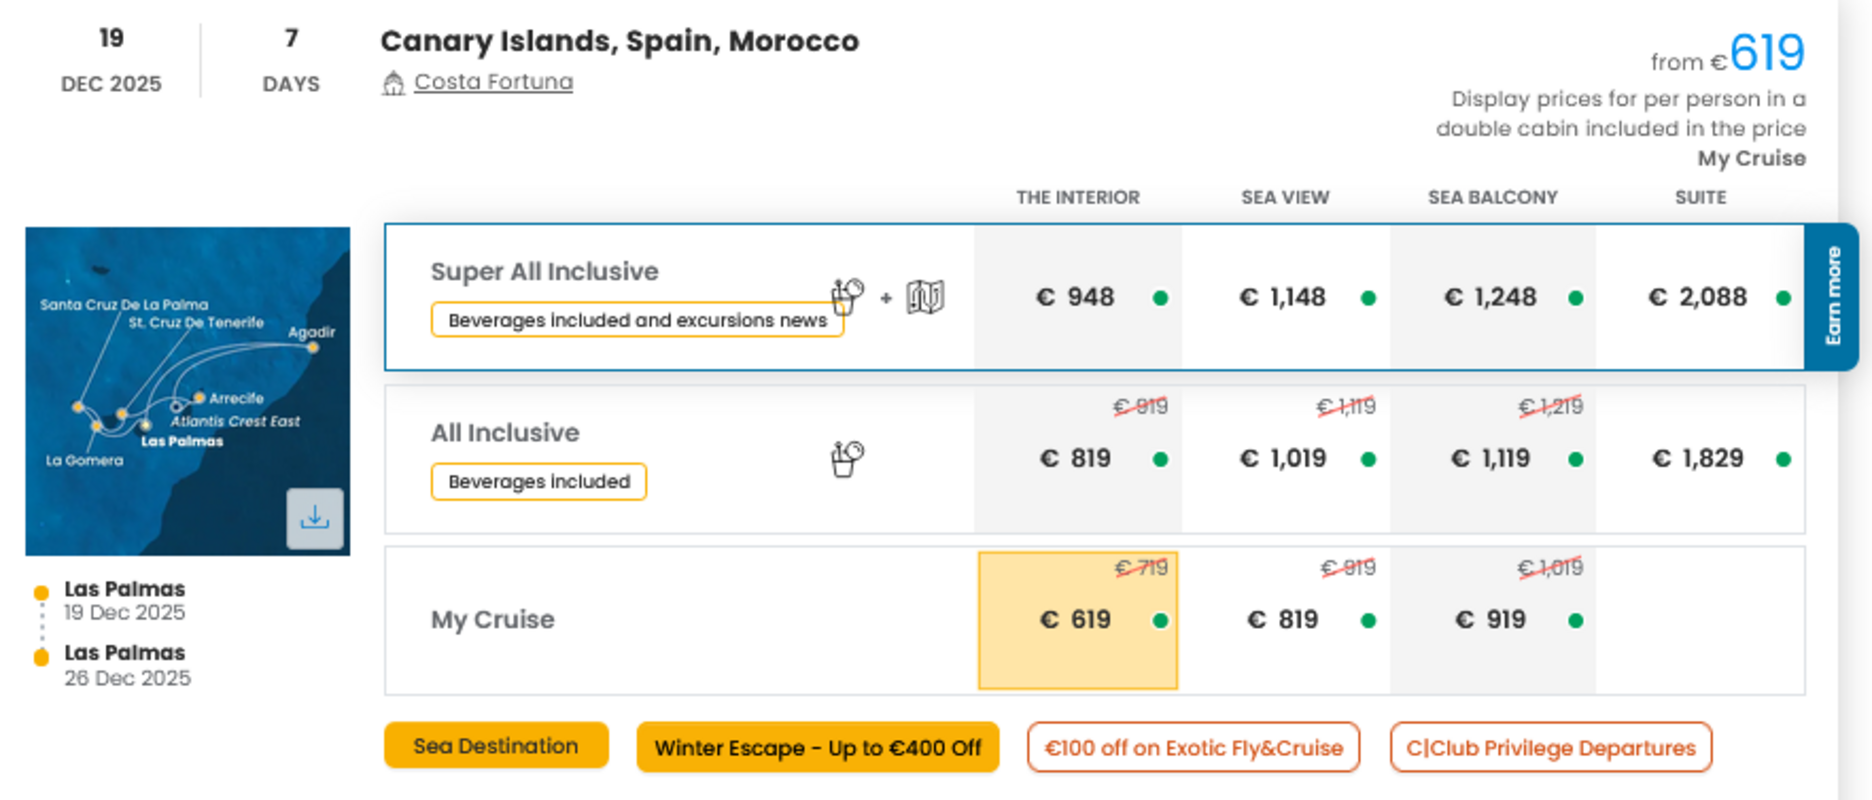Click the ship icon beside Costa Fortuna
The width and height of the screenshot is (1872, 800).
(393, 83)
